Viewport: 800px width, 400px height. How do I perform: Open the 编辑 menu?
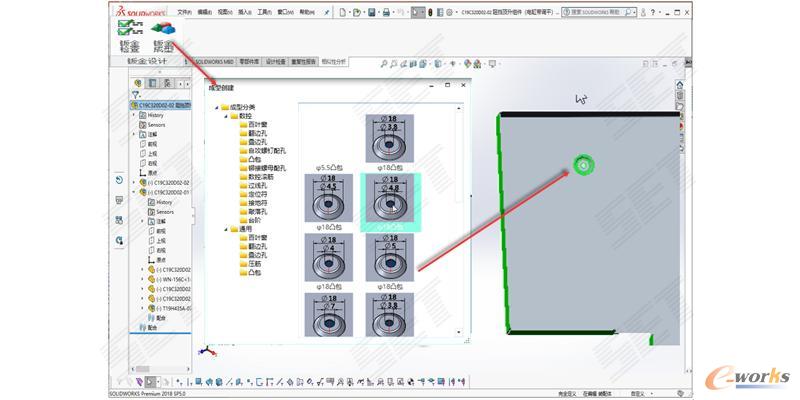click(204, 12)
